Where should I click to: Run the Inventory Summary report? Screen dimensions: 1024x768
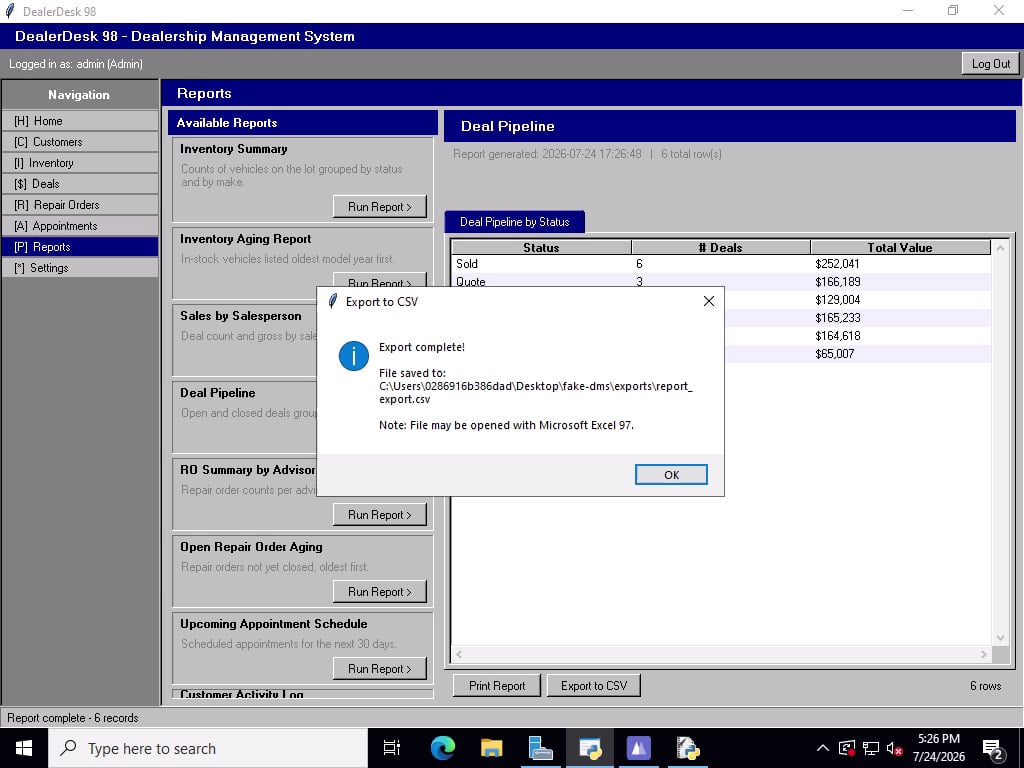[x=379, y=206]
